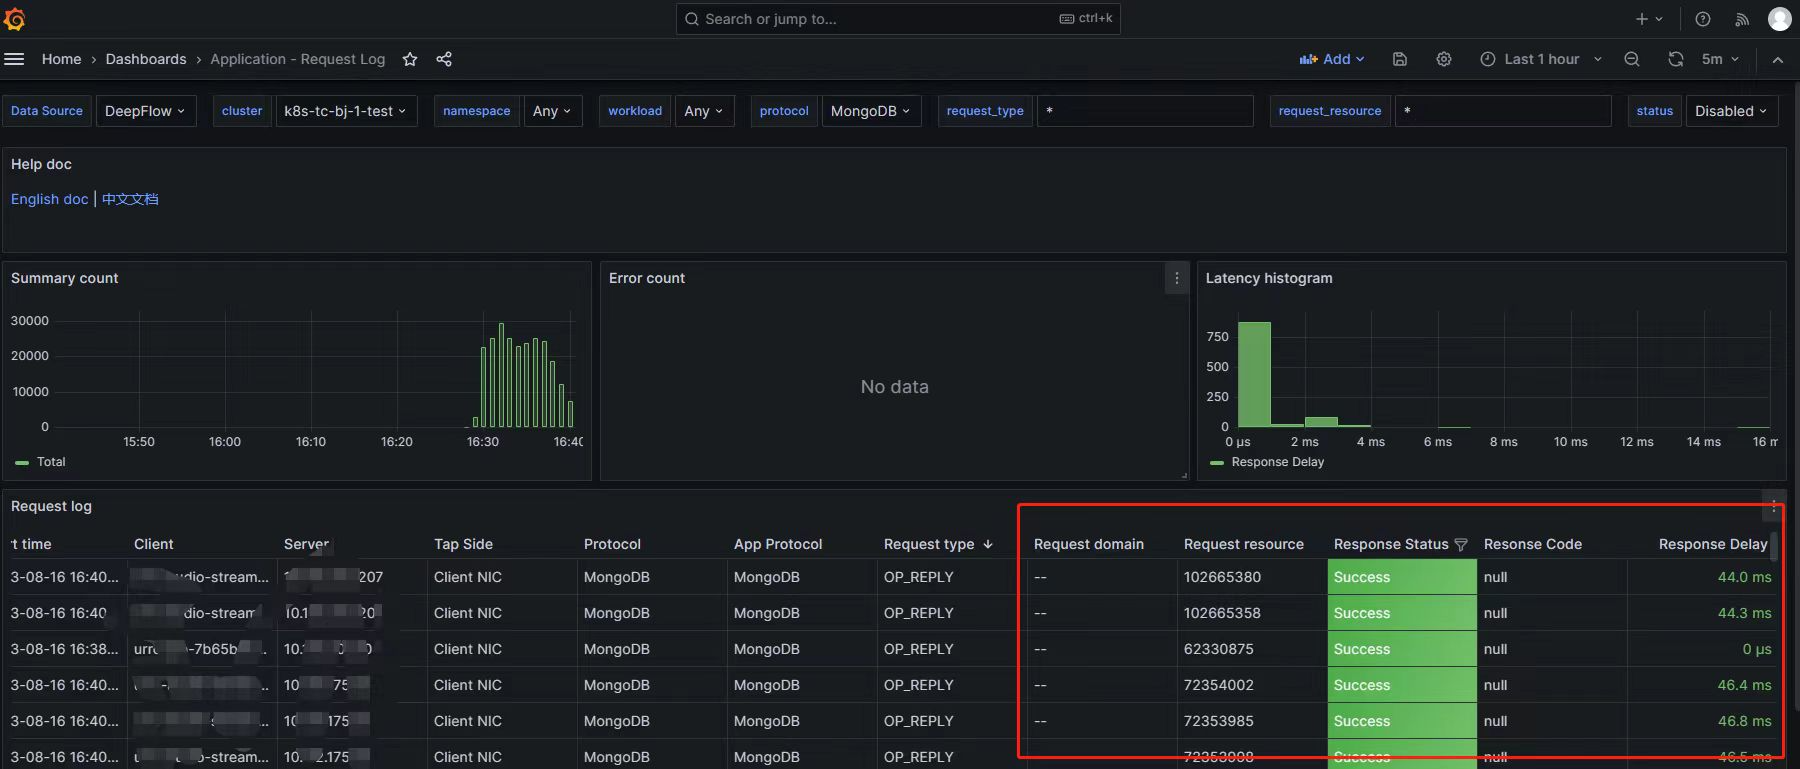Open the hamburger navigation menu

(14, 59)
